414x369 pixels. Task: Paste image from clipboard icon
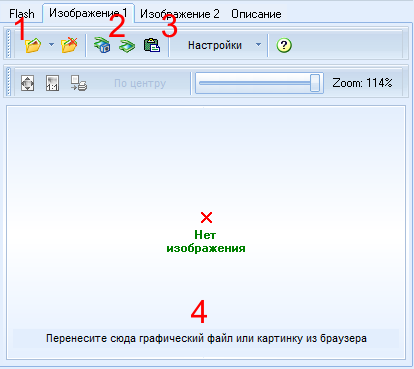pyautogui.click(x=152, y=45)
